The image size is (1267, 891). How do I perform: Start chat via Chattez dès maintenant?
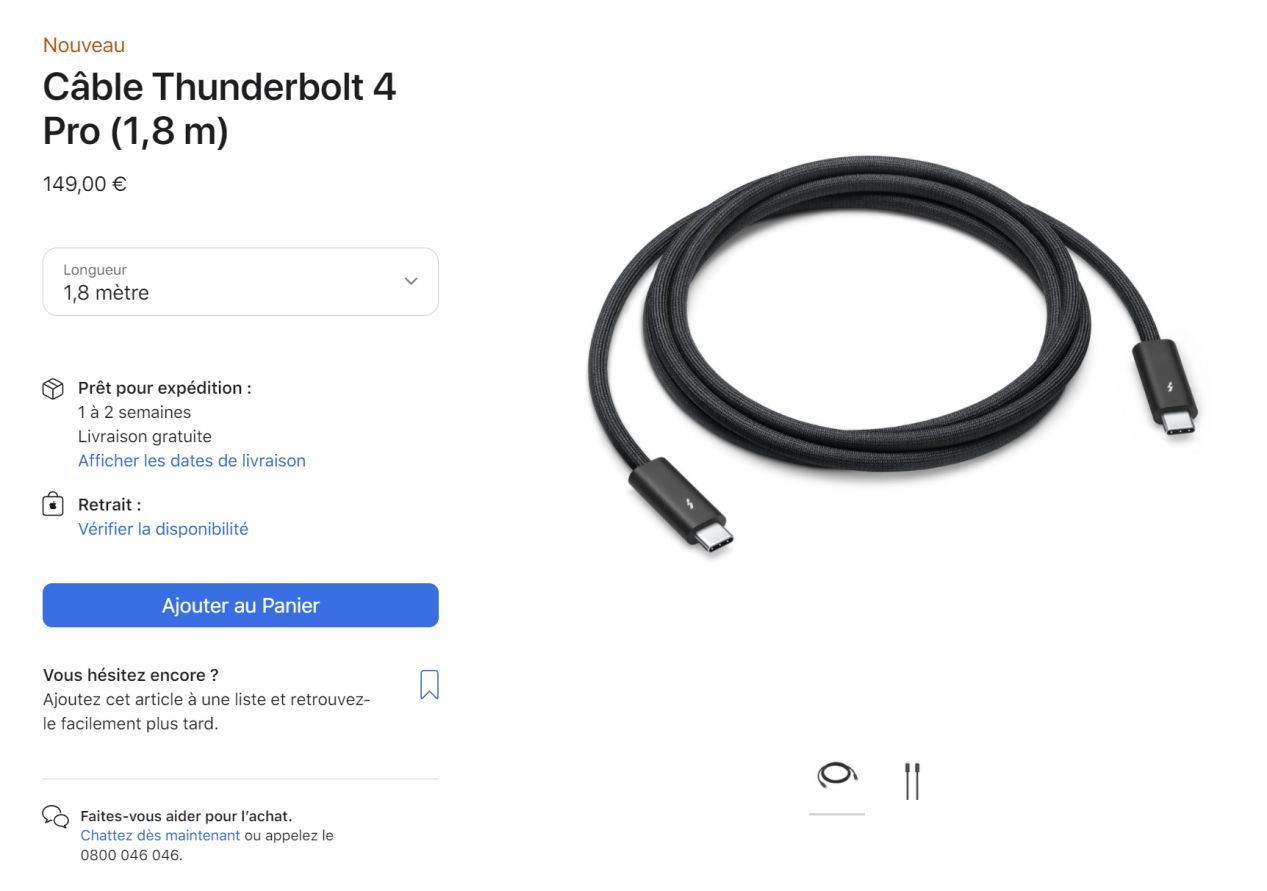coord(160,835)
